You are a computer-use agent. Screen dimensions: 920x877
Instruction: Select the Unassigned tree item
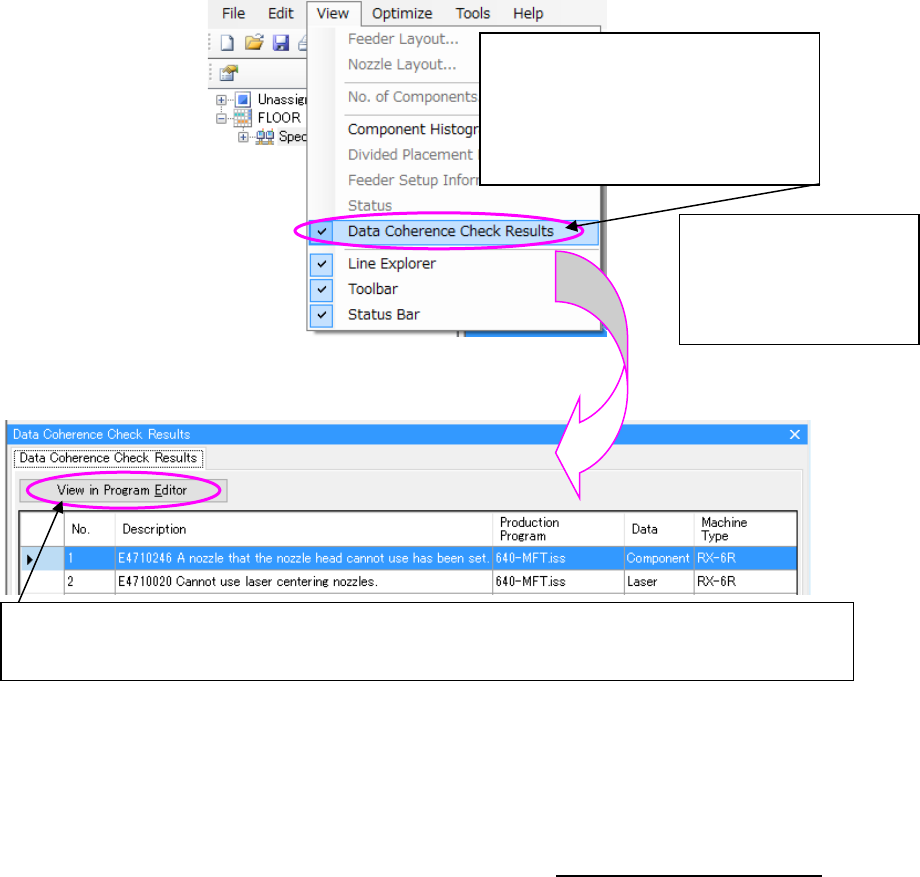pyautogui.click(x=282, y=99)
